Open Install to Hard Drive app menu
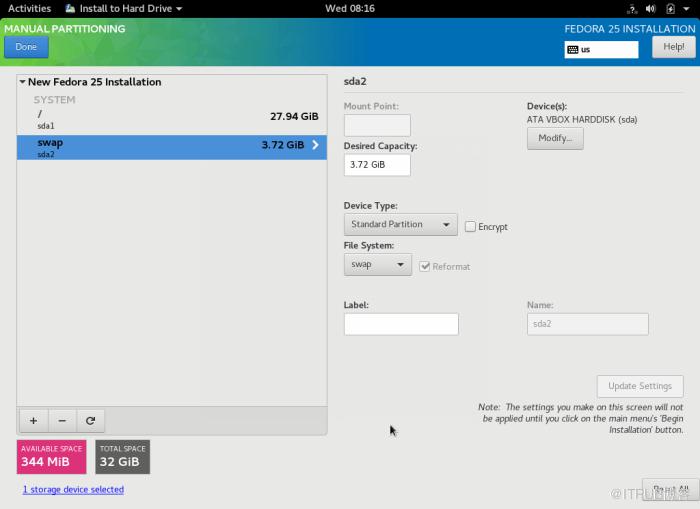The width and height of the screenshot is (700, 509). pyautogui.click(x=124, y=8)
